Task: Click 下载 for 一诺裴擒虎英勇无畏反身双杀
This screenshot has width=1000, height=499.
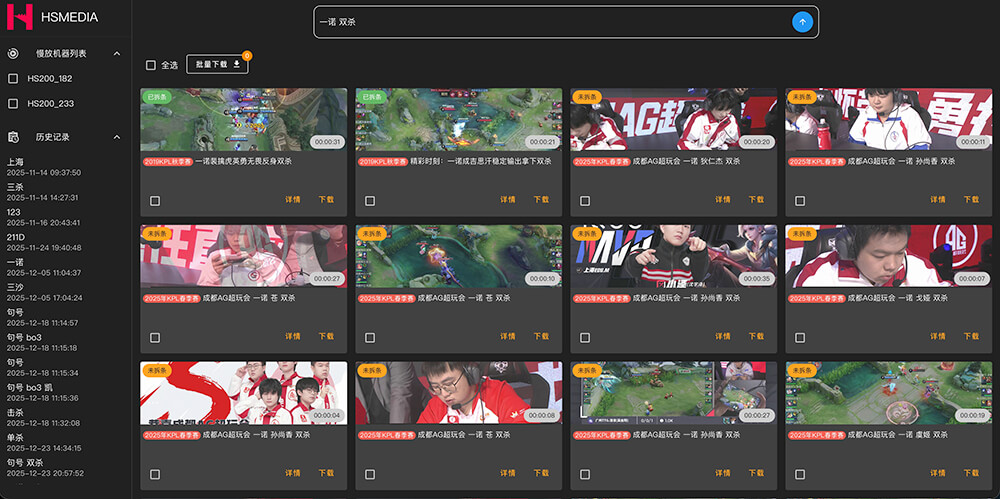Action: [x=326, y=200]
